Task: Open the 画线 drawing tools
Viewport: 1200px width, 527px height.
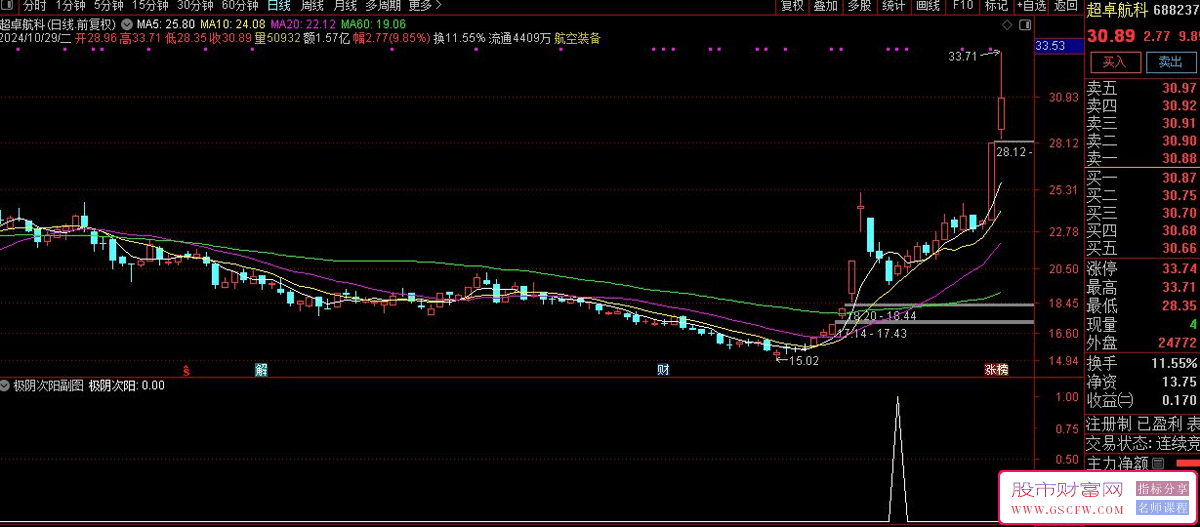Action: coord(928,6)
